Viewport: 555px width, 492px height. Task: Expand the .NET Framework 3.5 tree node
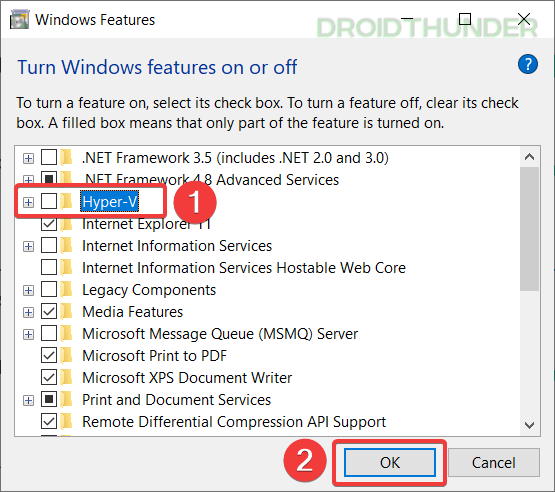pos(28,158)
